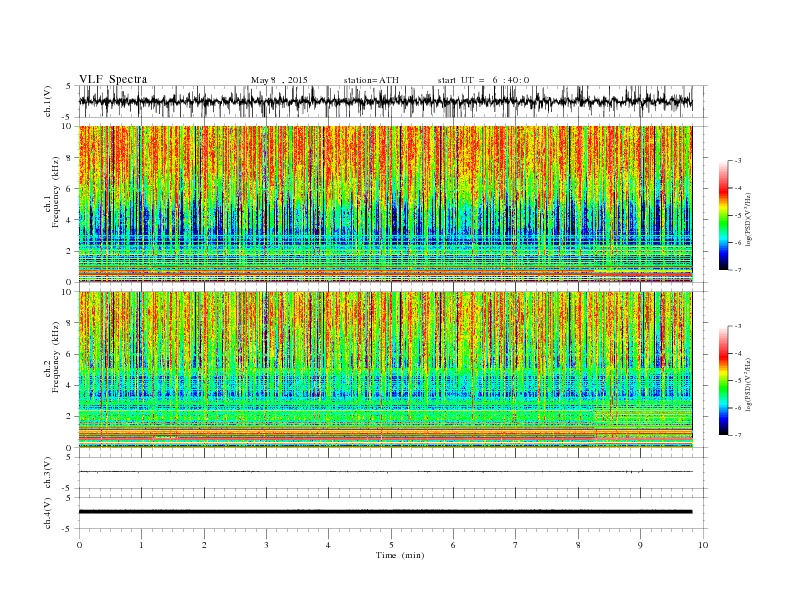
Task: Click the "9" tick on the time axis
Action: point(640,545)
